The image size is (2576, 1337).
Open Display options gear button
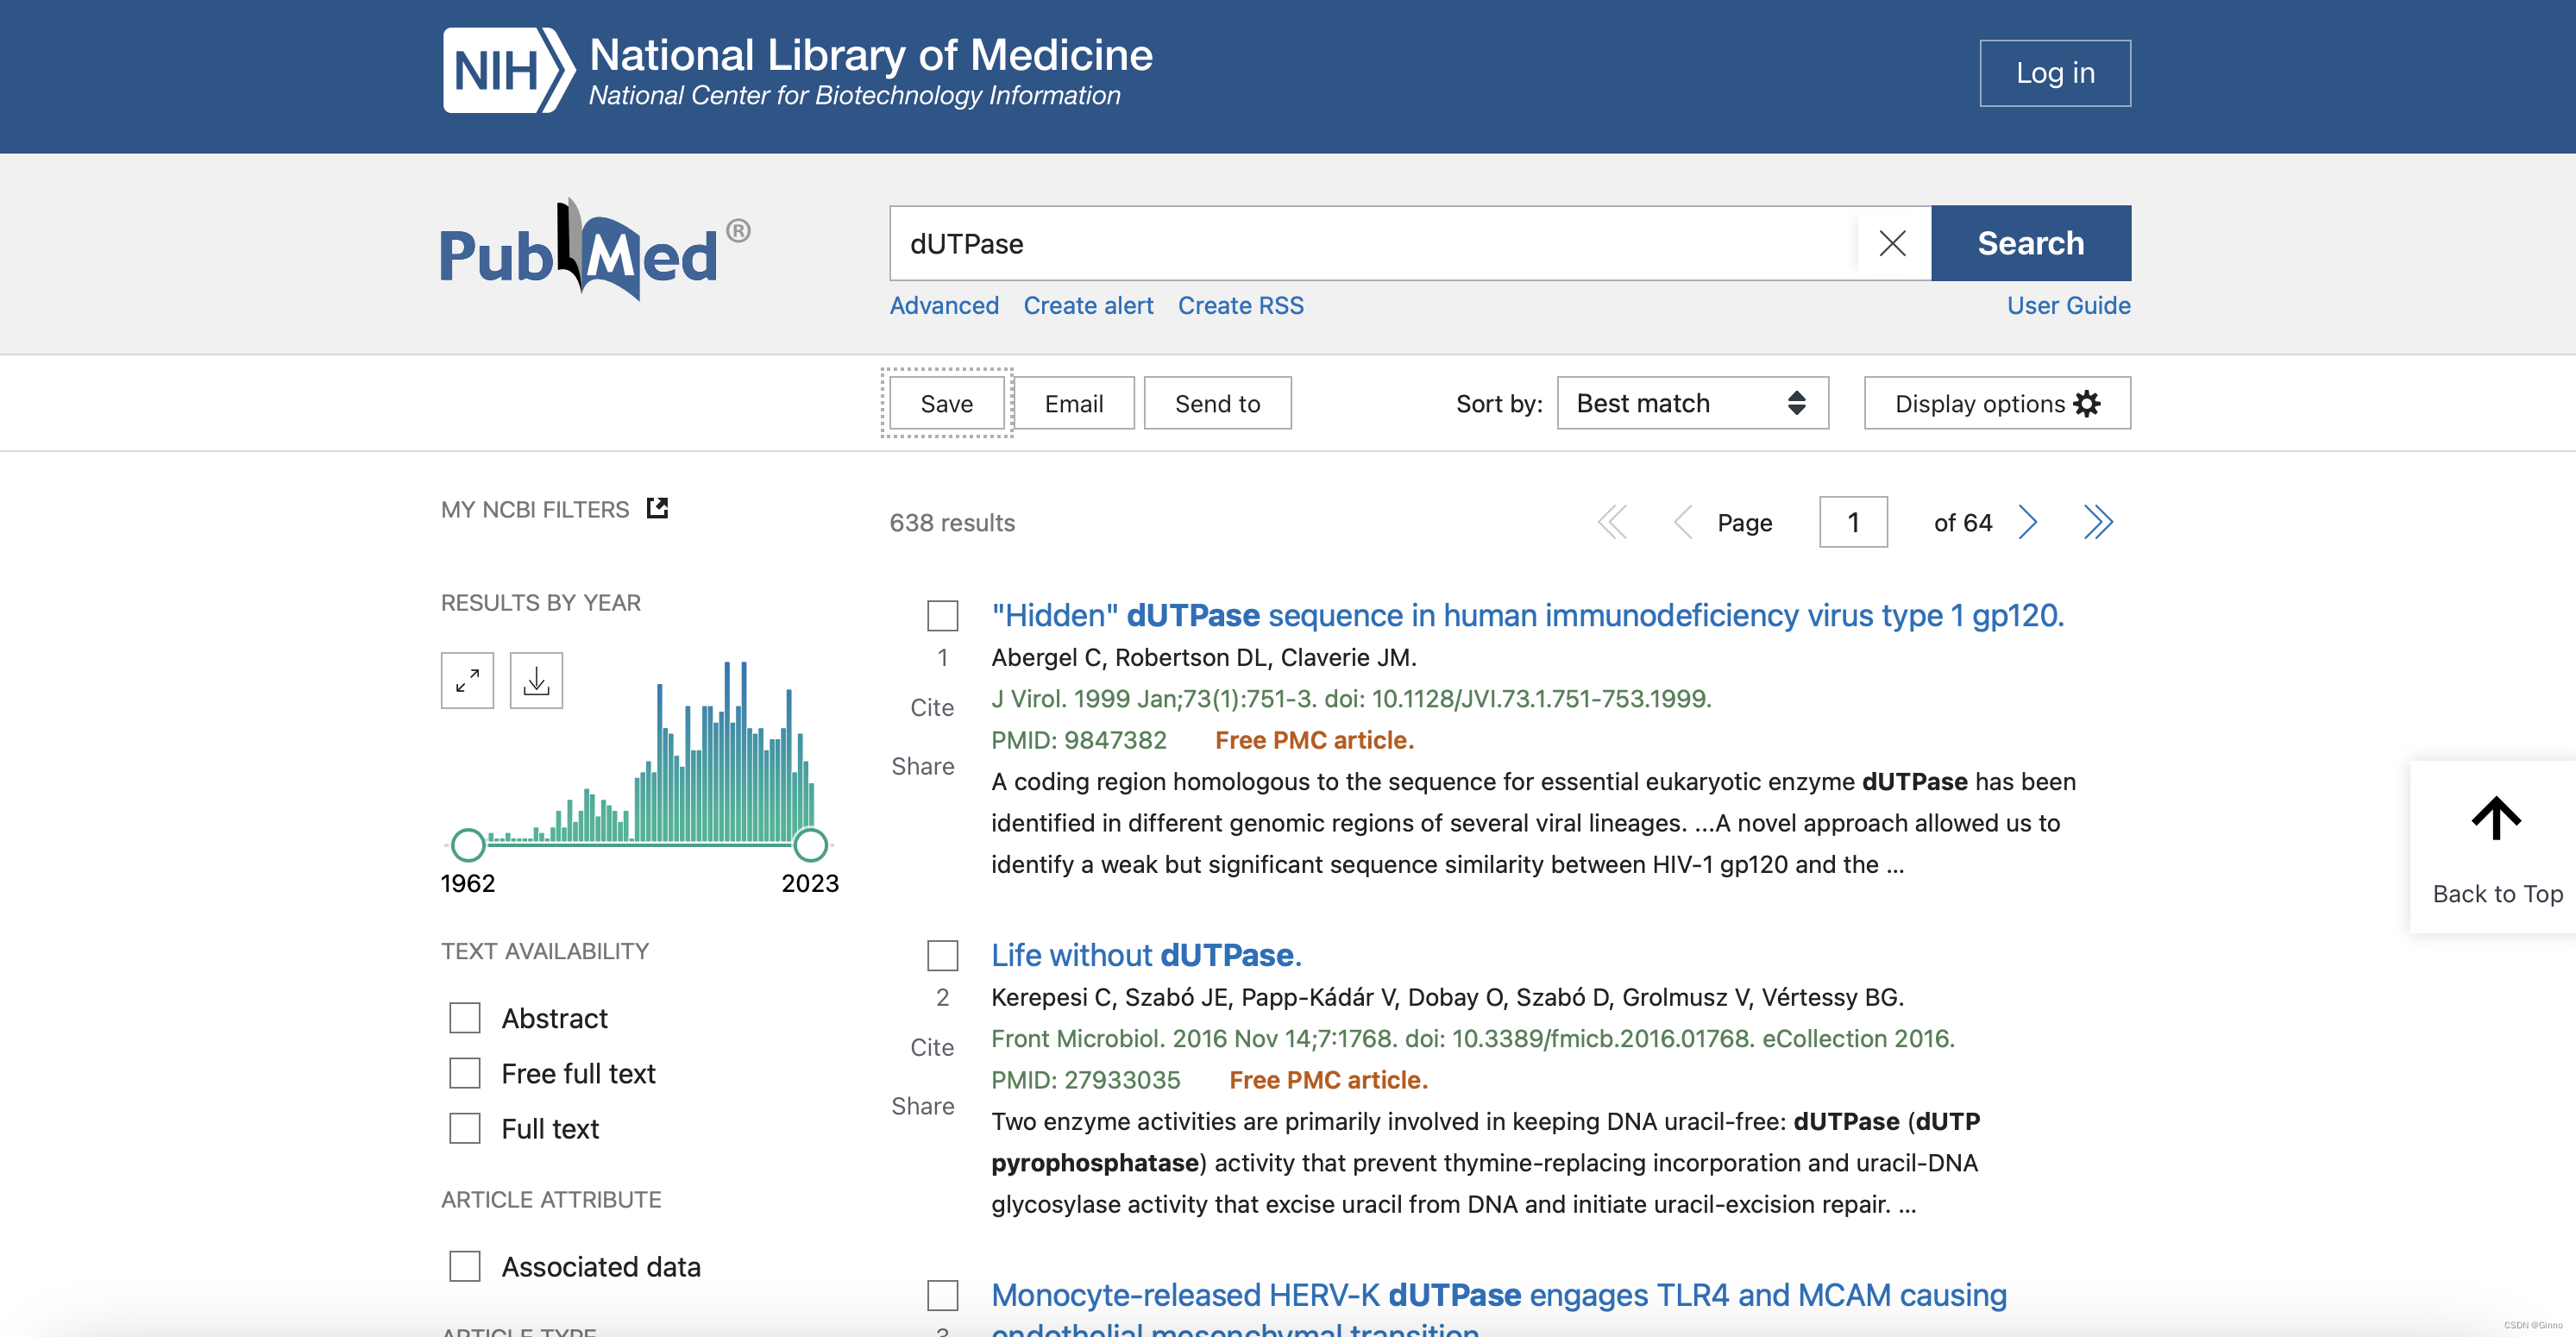point(1997,403)
